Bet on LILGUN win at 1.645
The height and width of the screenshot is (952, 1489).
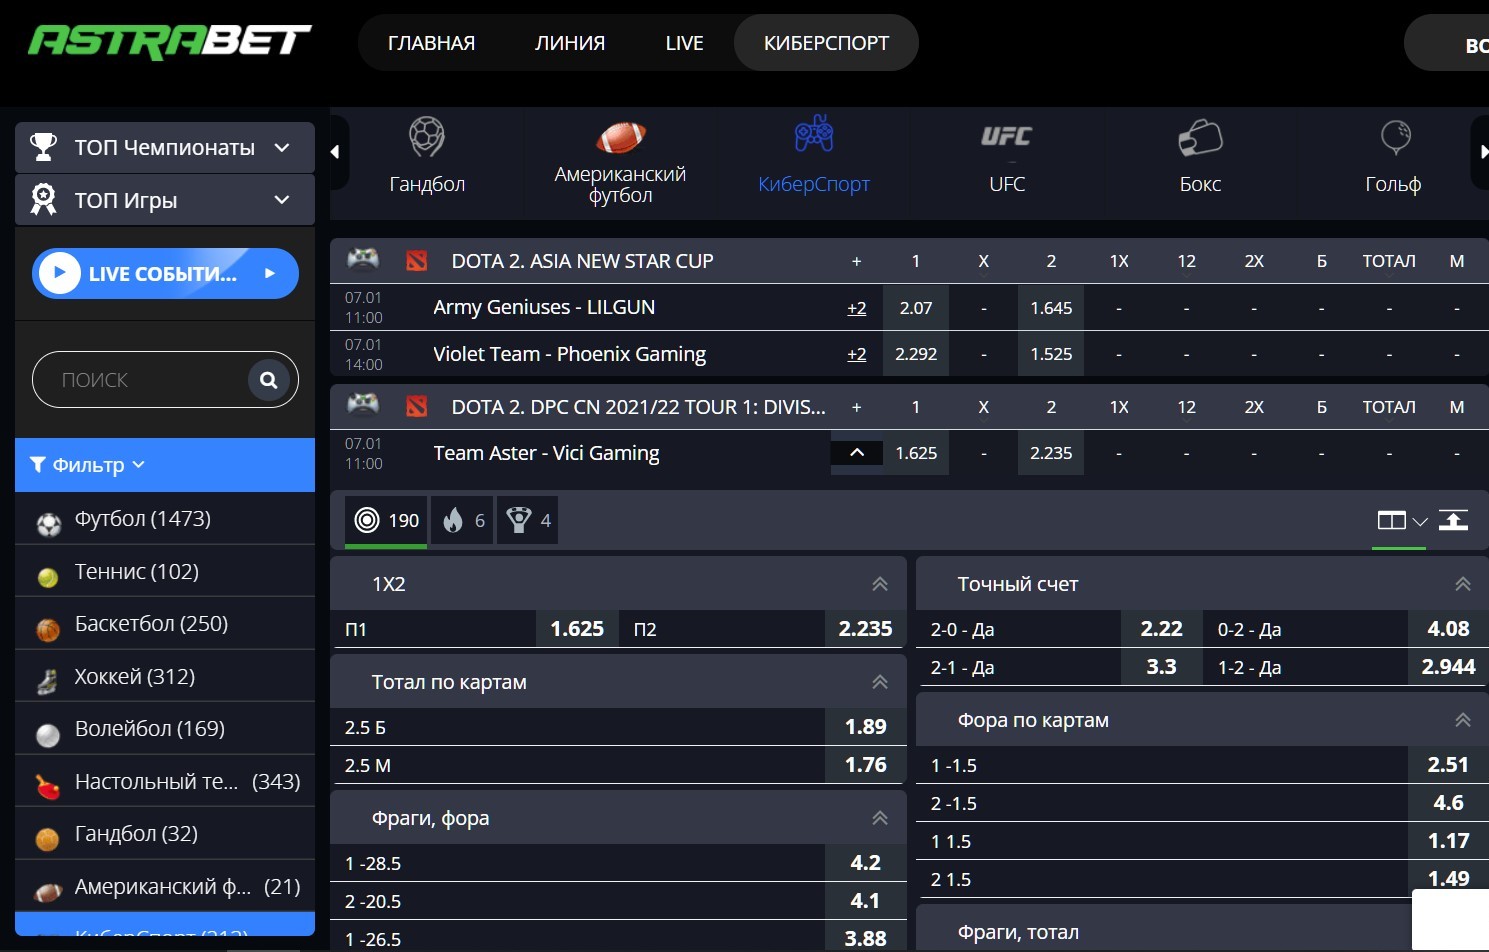[1051, 308]
